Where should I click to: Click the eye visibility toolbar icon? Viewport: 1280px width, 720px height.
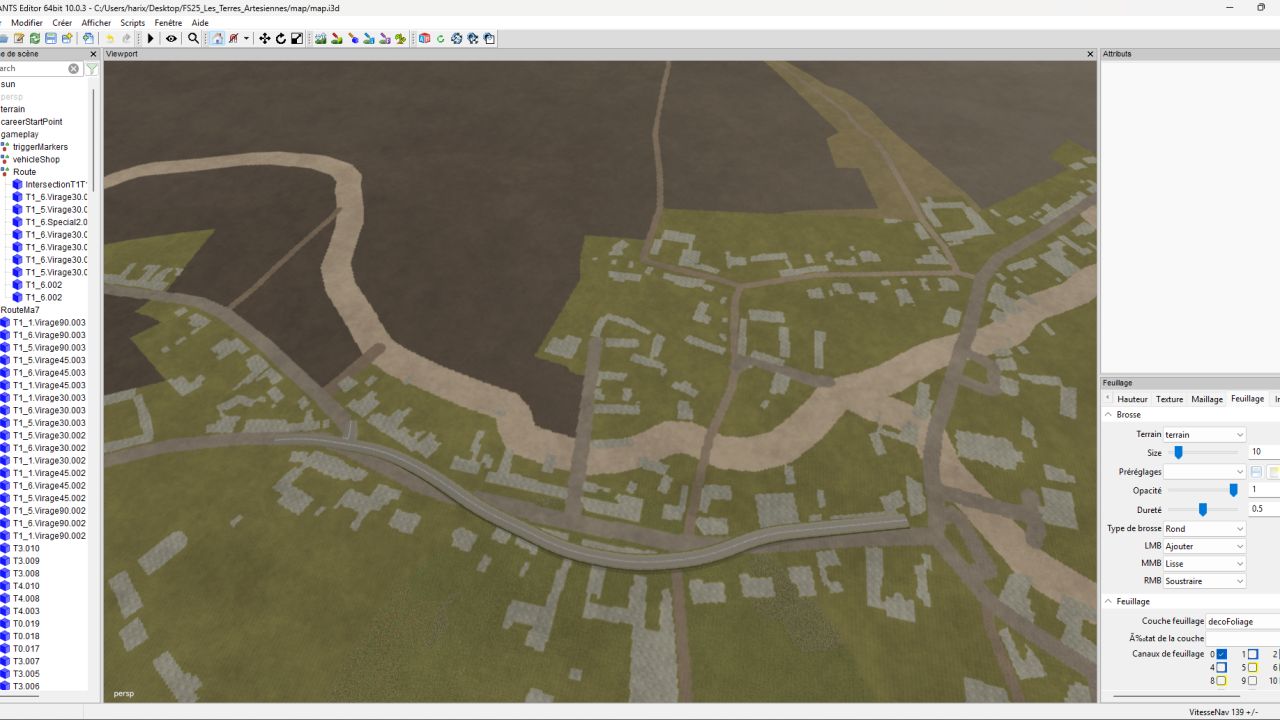(171, 39)
